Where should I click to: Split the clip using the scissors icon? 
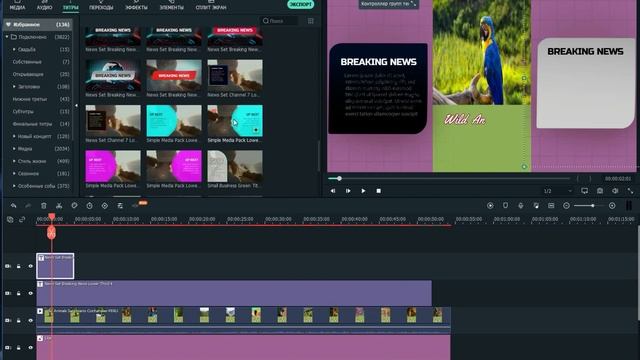[59, 206]
